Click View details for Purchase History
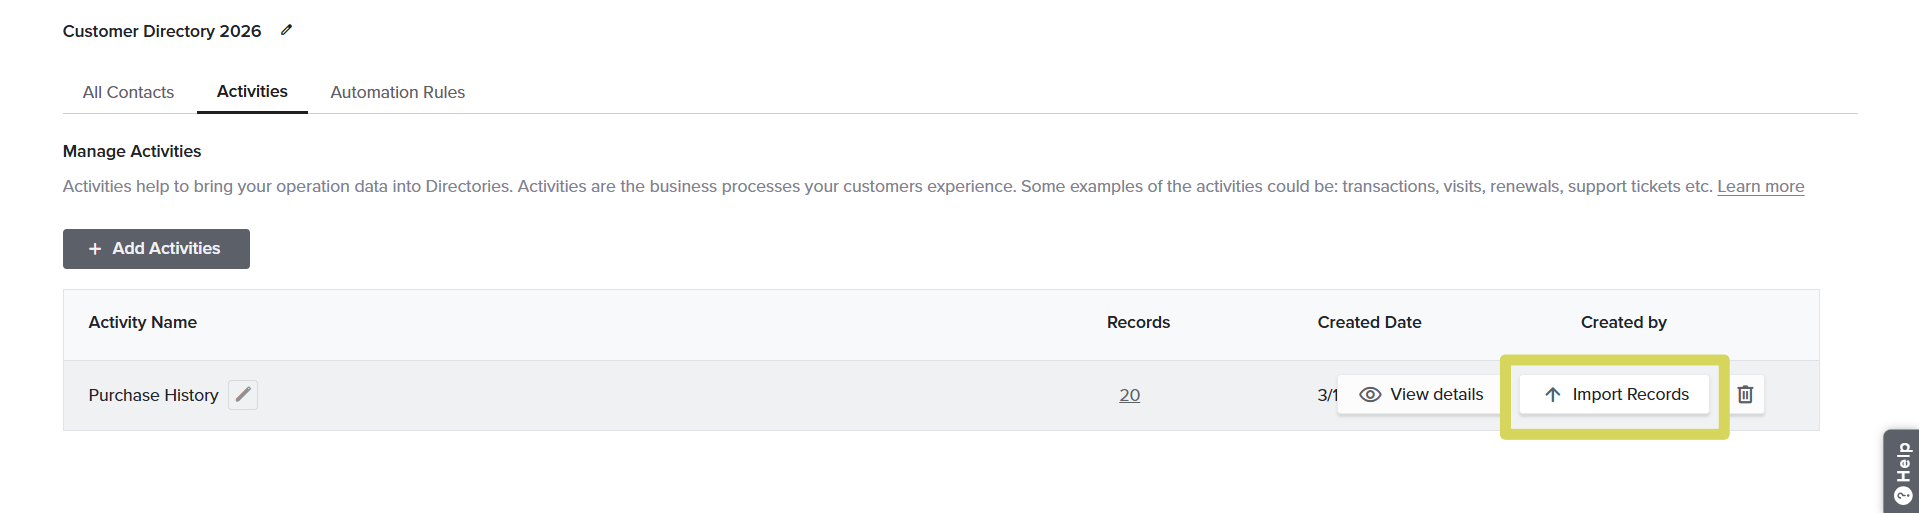 point(1421,395)
